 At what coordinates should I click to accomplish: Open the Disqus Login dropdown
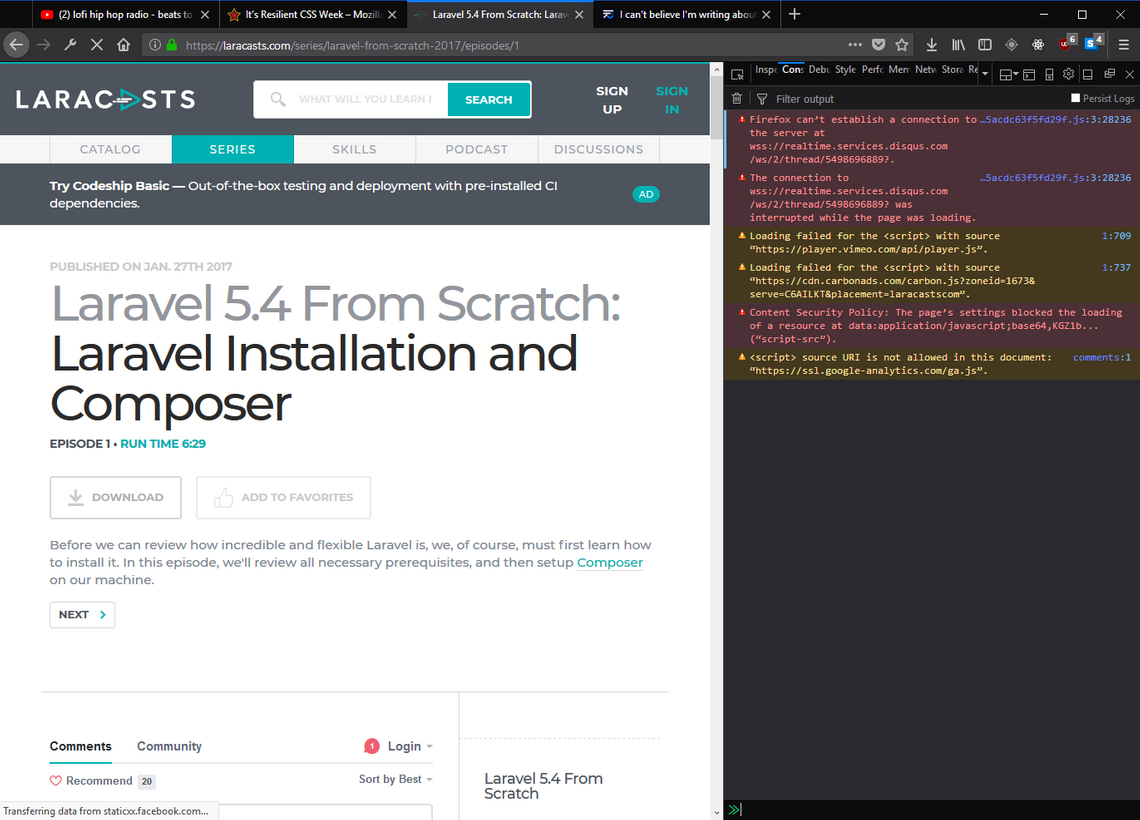click(410, 747)
